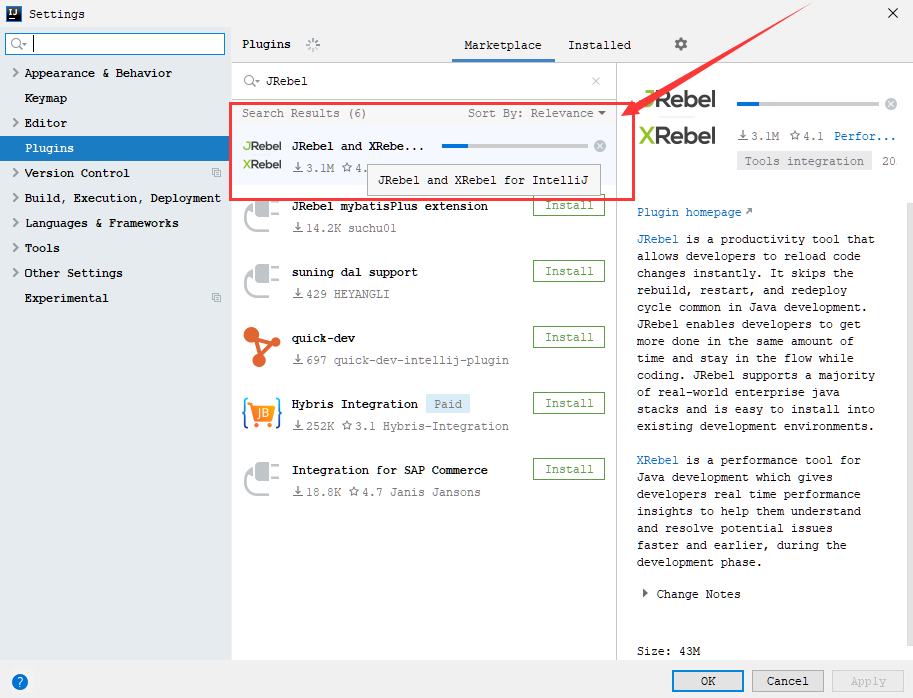Screen dimensions: 913x698
Task: Select suning dal support title
Action: (x=355, y=272)
